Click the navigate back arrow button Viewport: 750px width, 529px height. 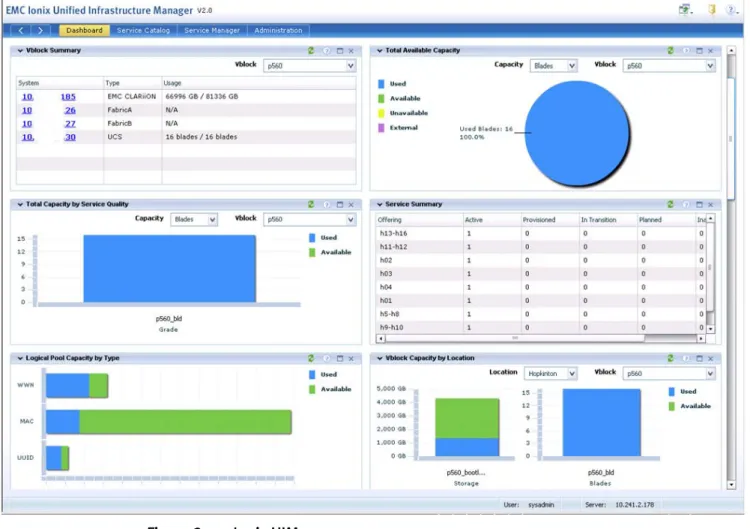(21, 30)
